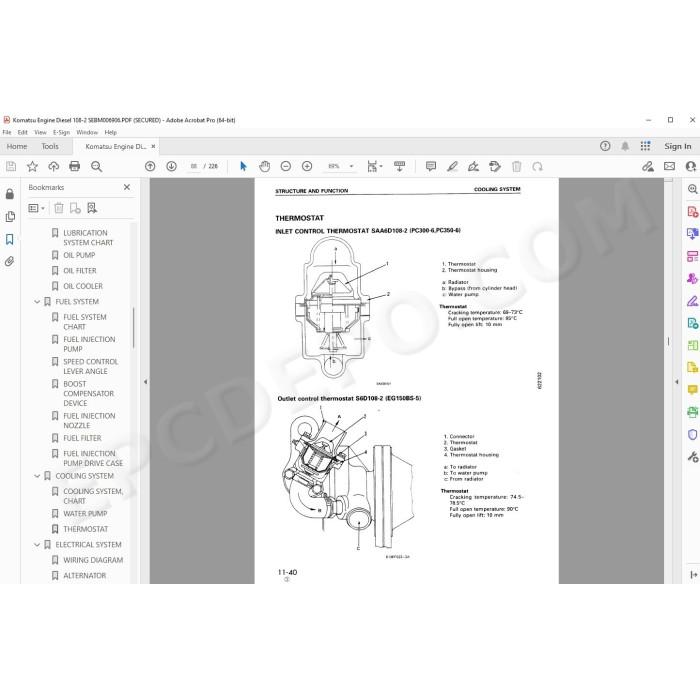Click the rotate page icon

[x=538, y=167]
